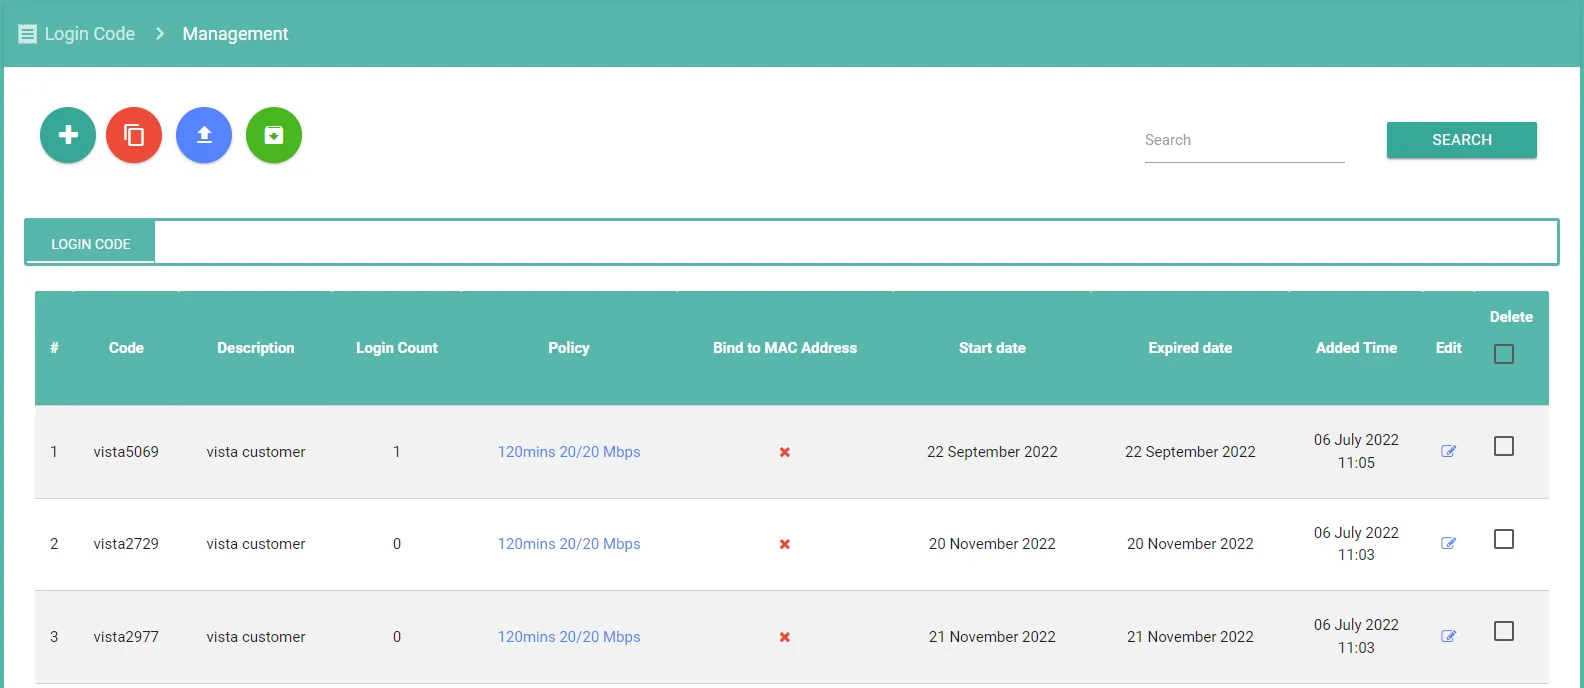Click the code cell vista2977
This screenshot has width=1584, height=688.
pos(126,637)
